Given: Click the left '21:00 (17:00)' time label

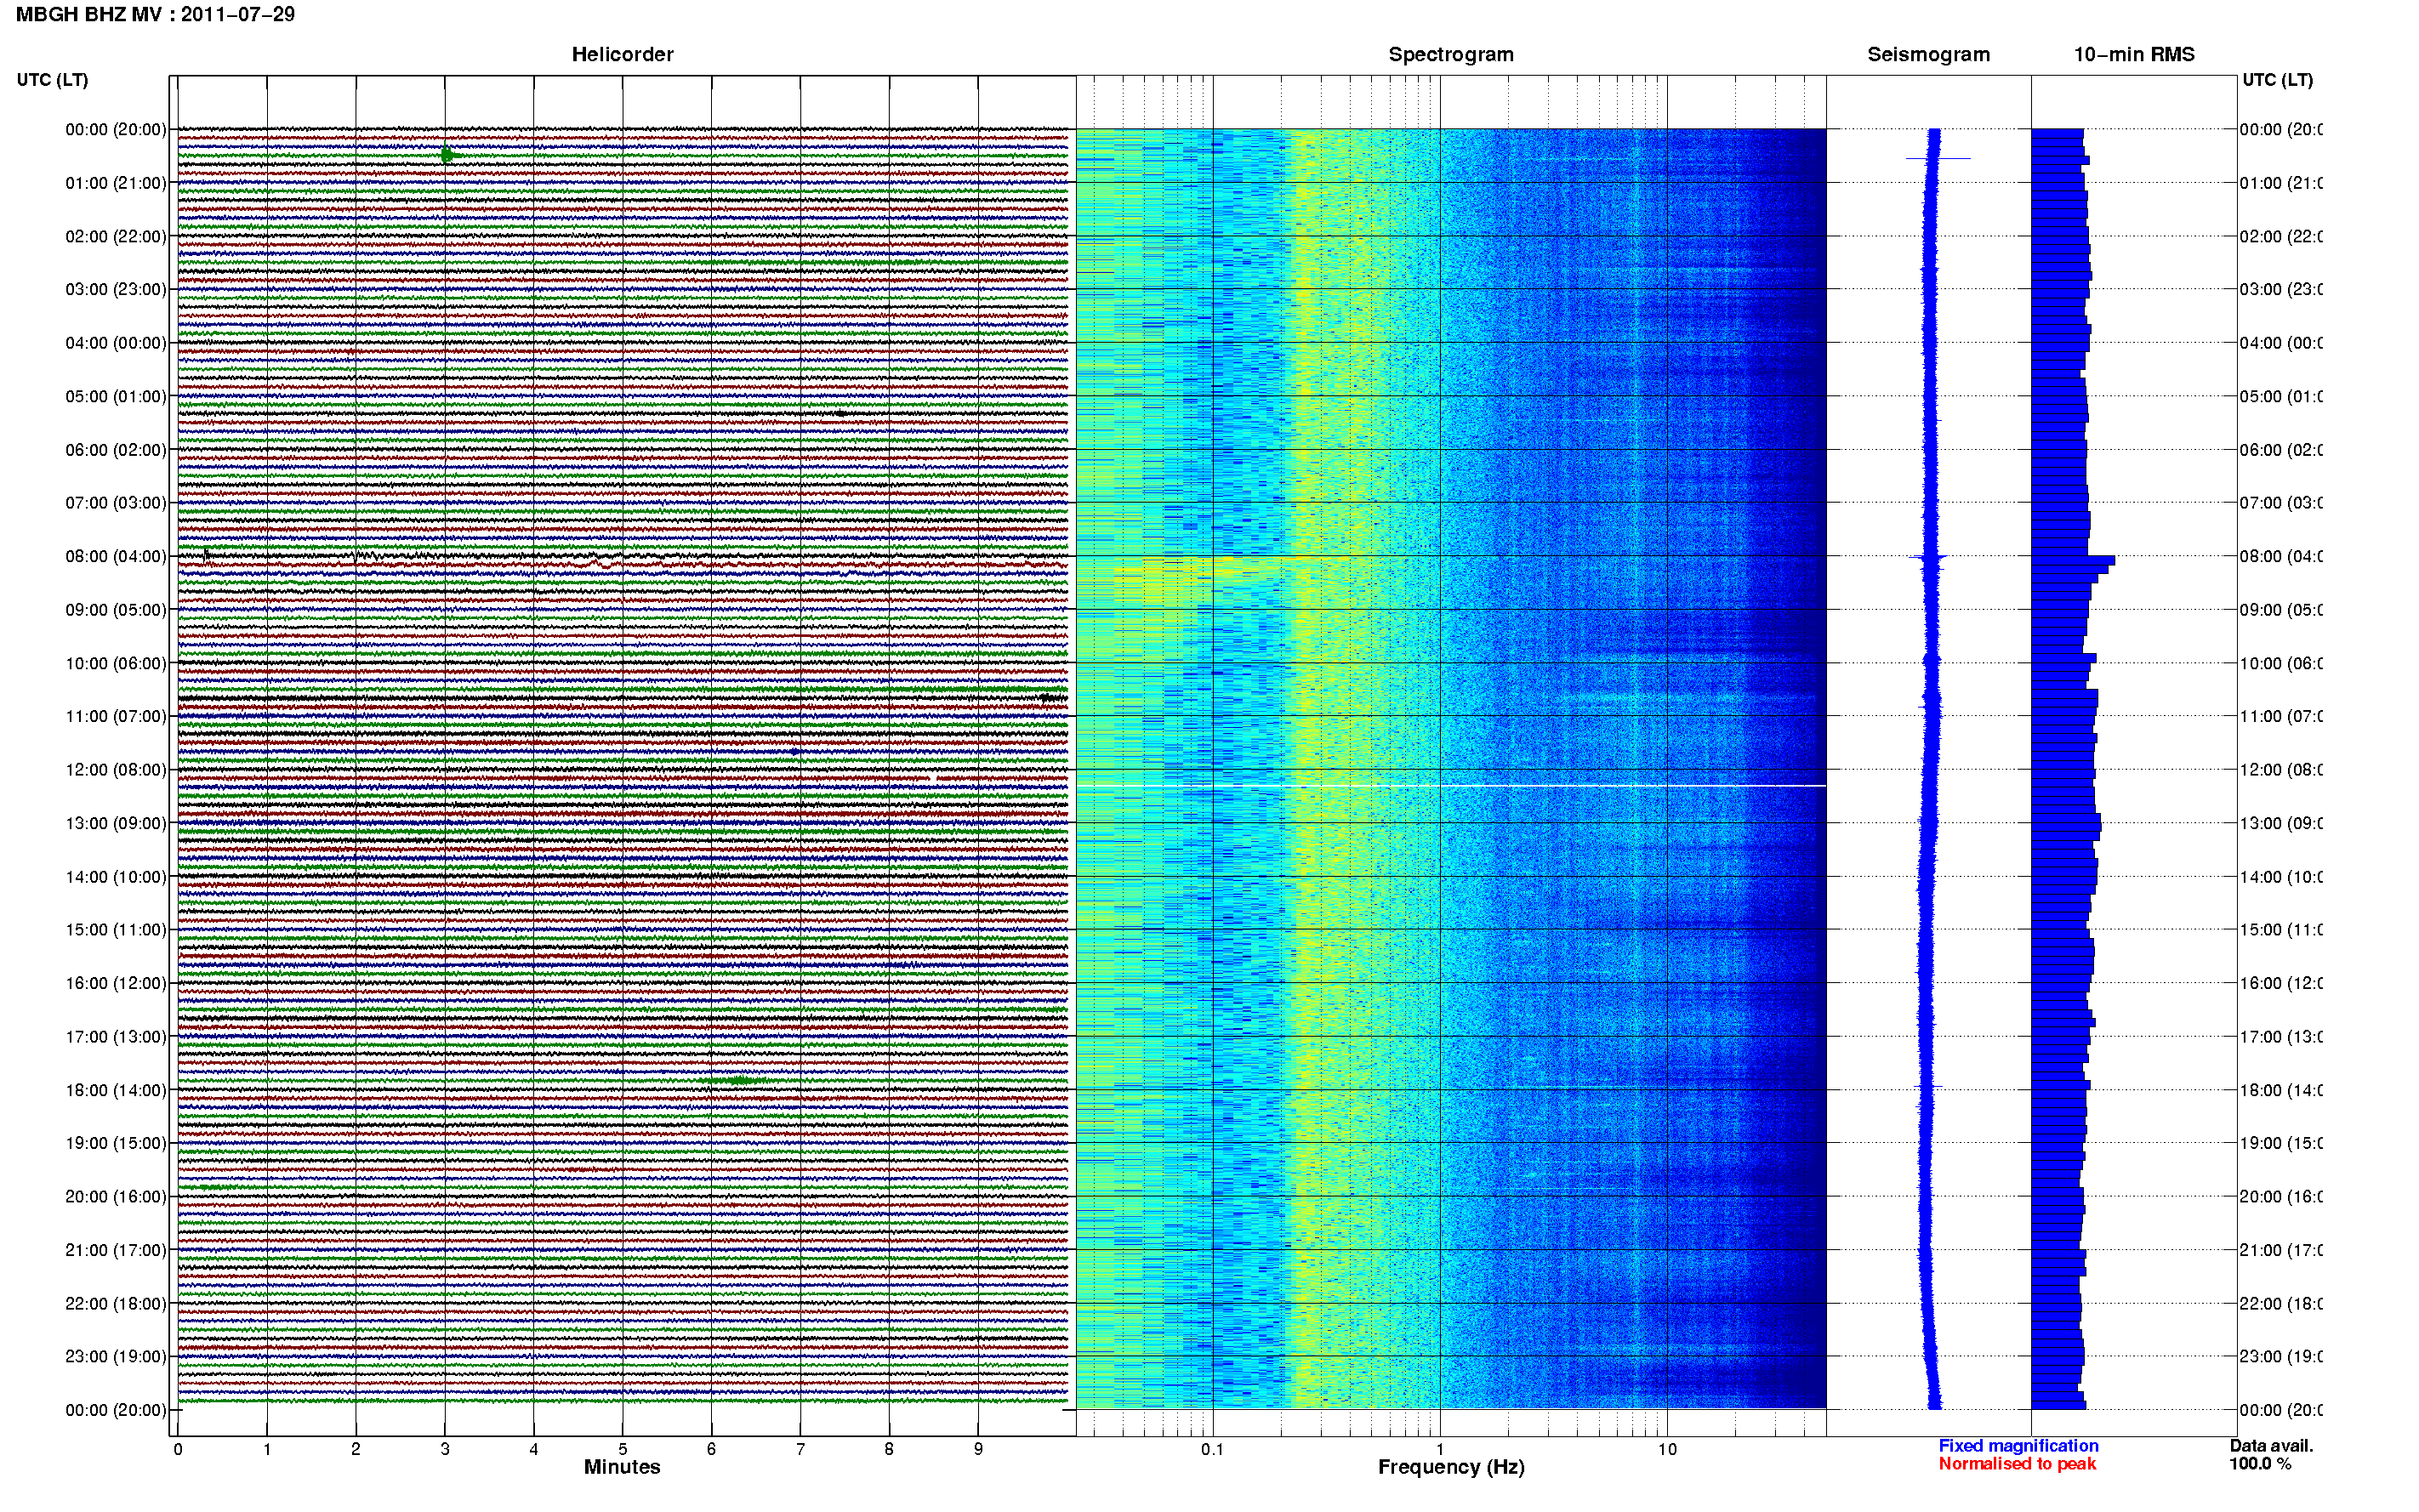Looking at the screenshot, I should (x=116, y=1250).
